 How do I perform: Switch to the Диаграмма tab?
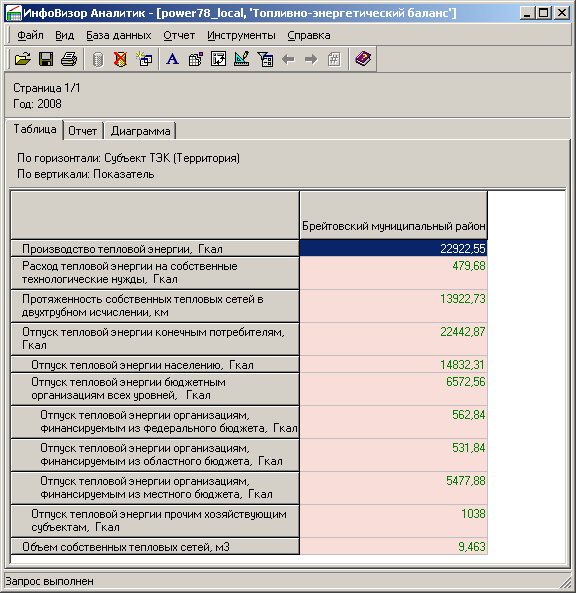pos(140,131)
